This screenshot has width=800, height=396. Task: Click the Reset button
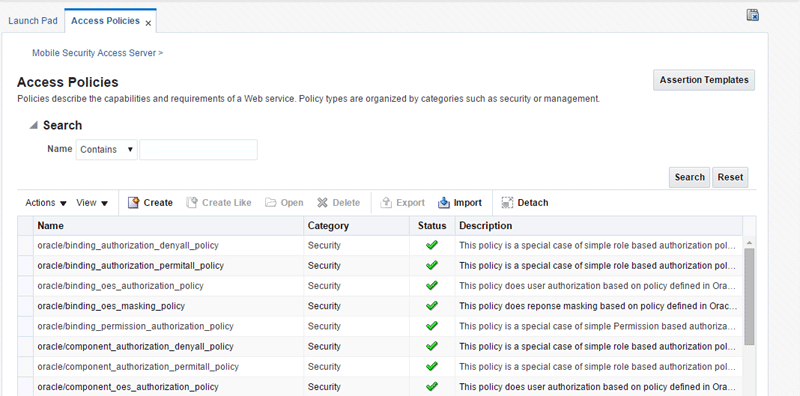pyautogui.click(x=730, y=177)
